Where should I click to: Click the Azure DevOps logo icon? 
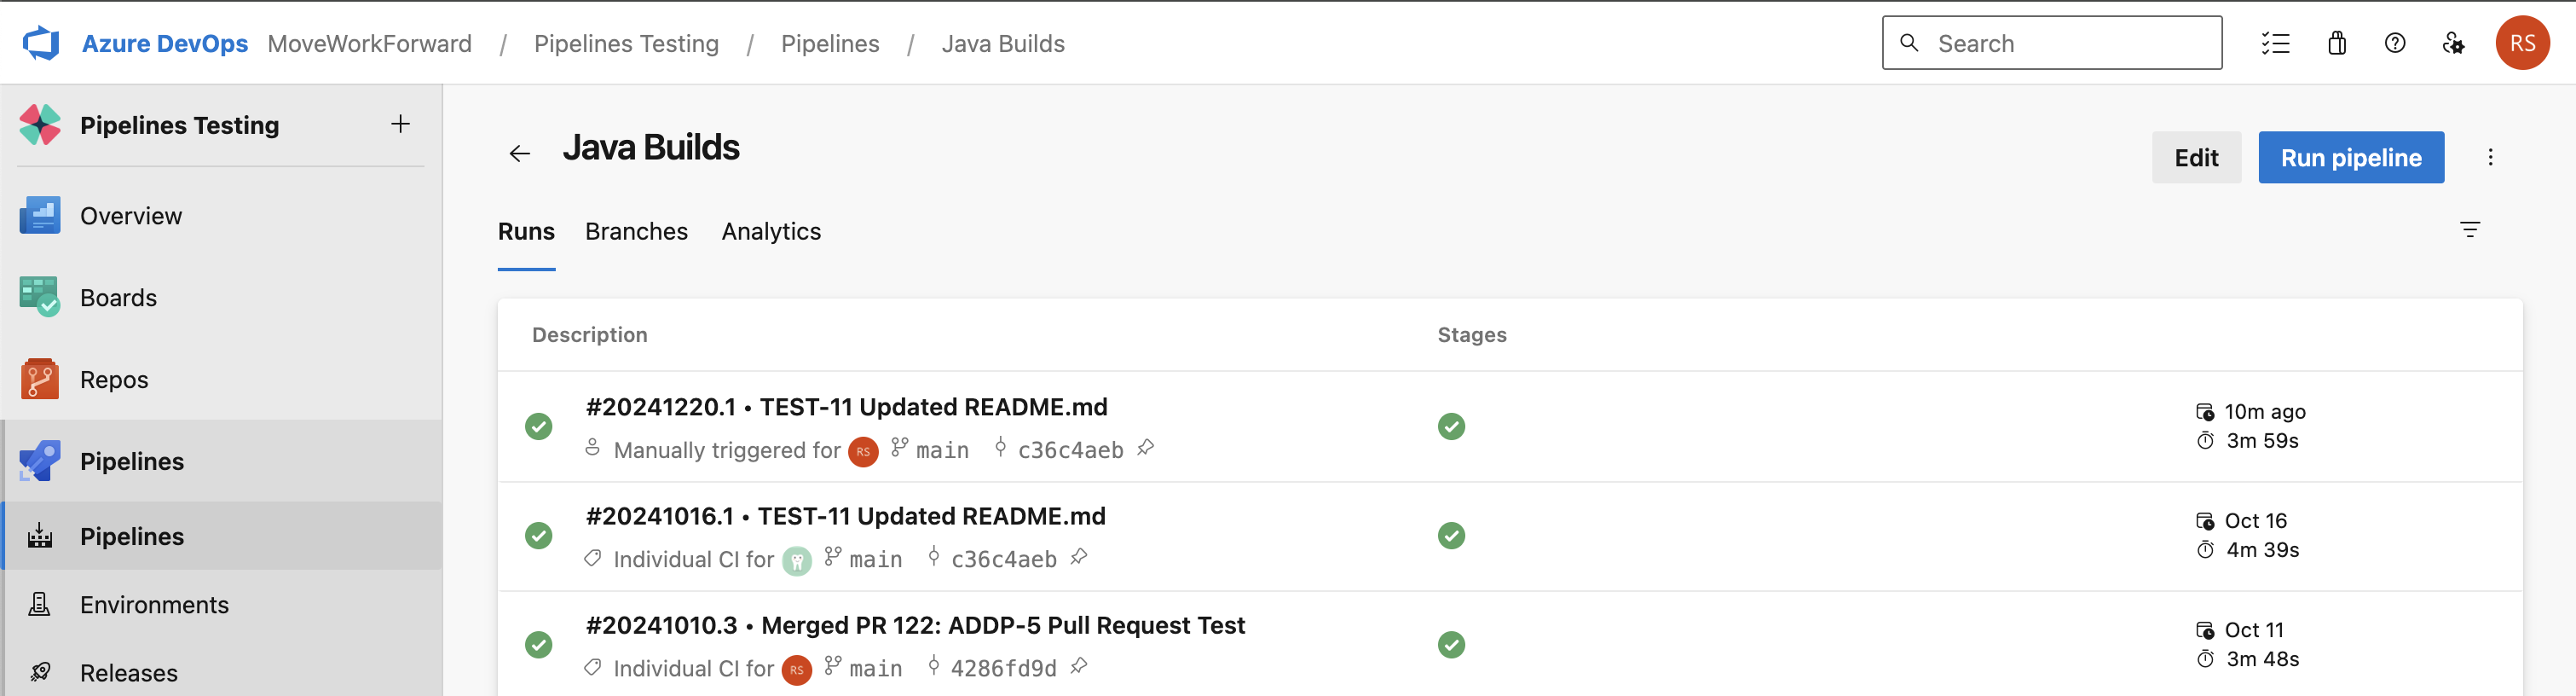click(x=41, y=43)
